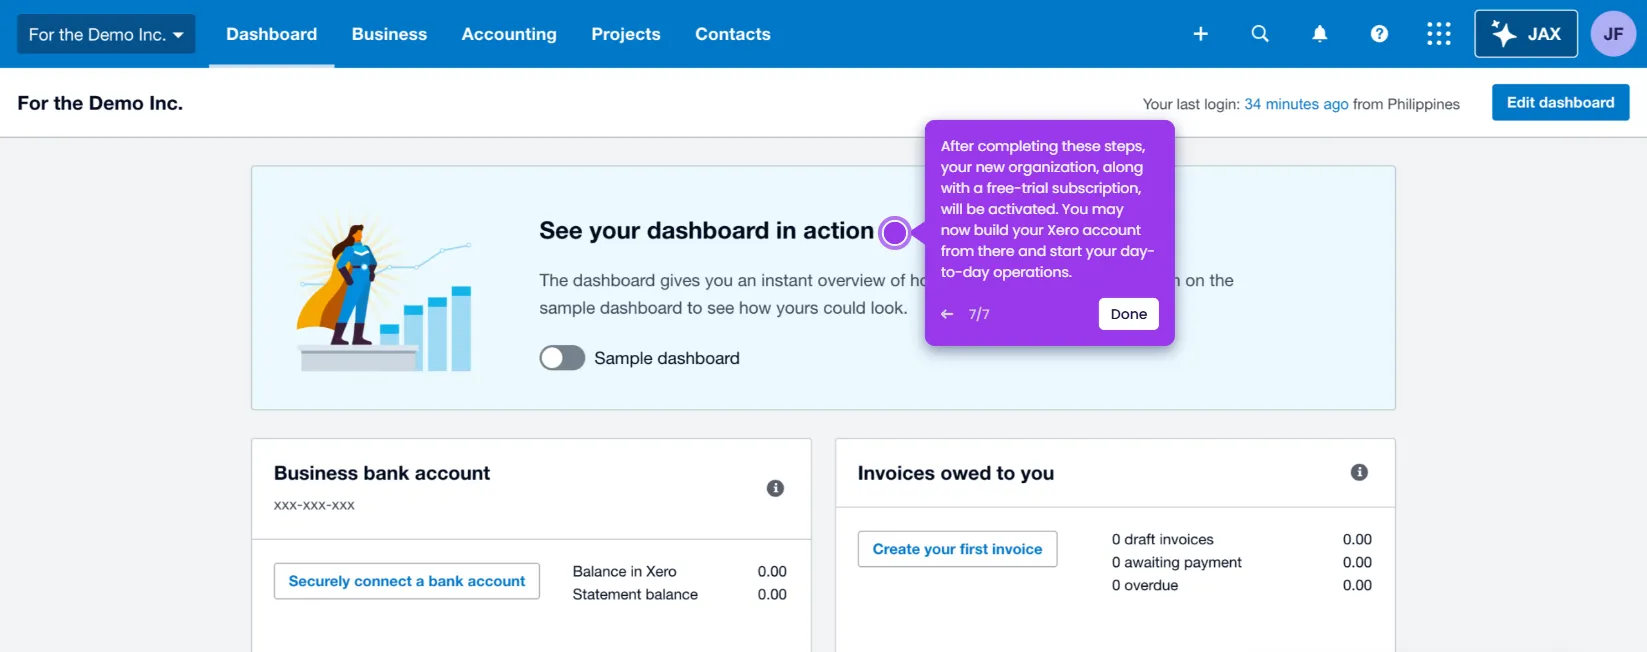The image size is (1647, 652).
Task: Open the Accounting menu
Action: click(x=509, y=34)
